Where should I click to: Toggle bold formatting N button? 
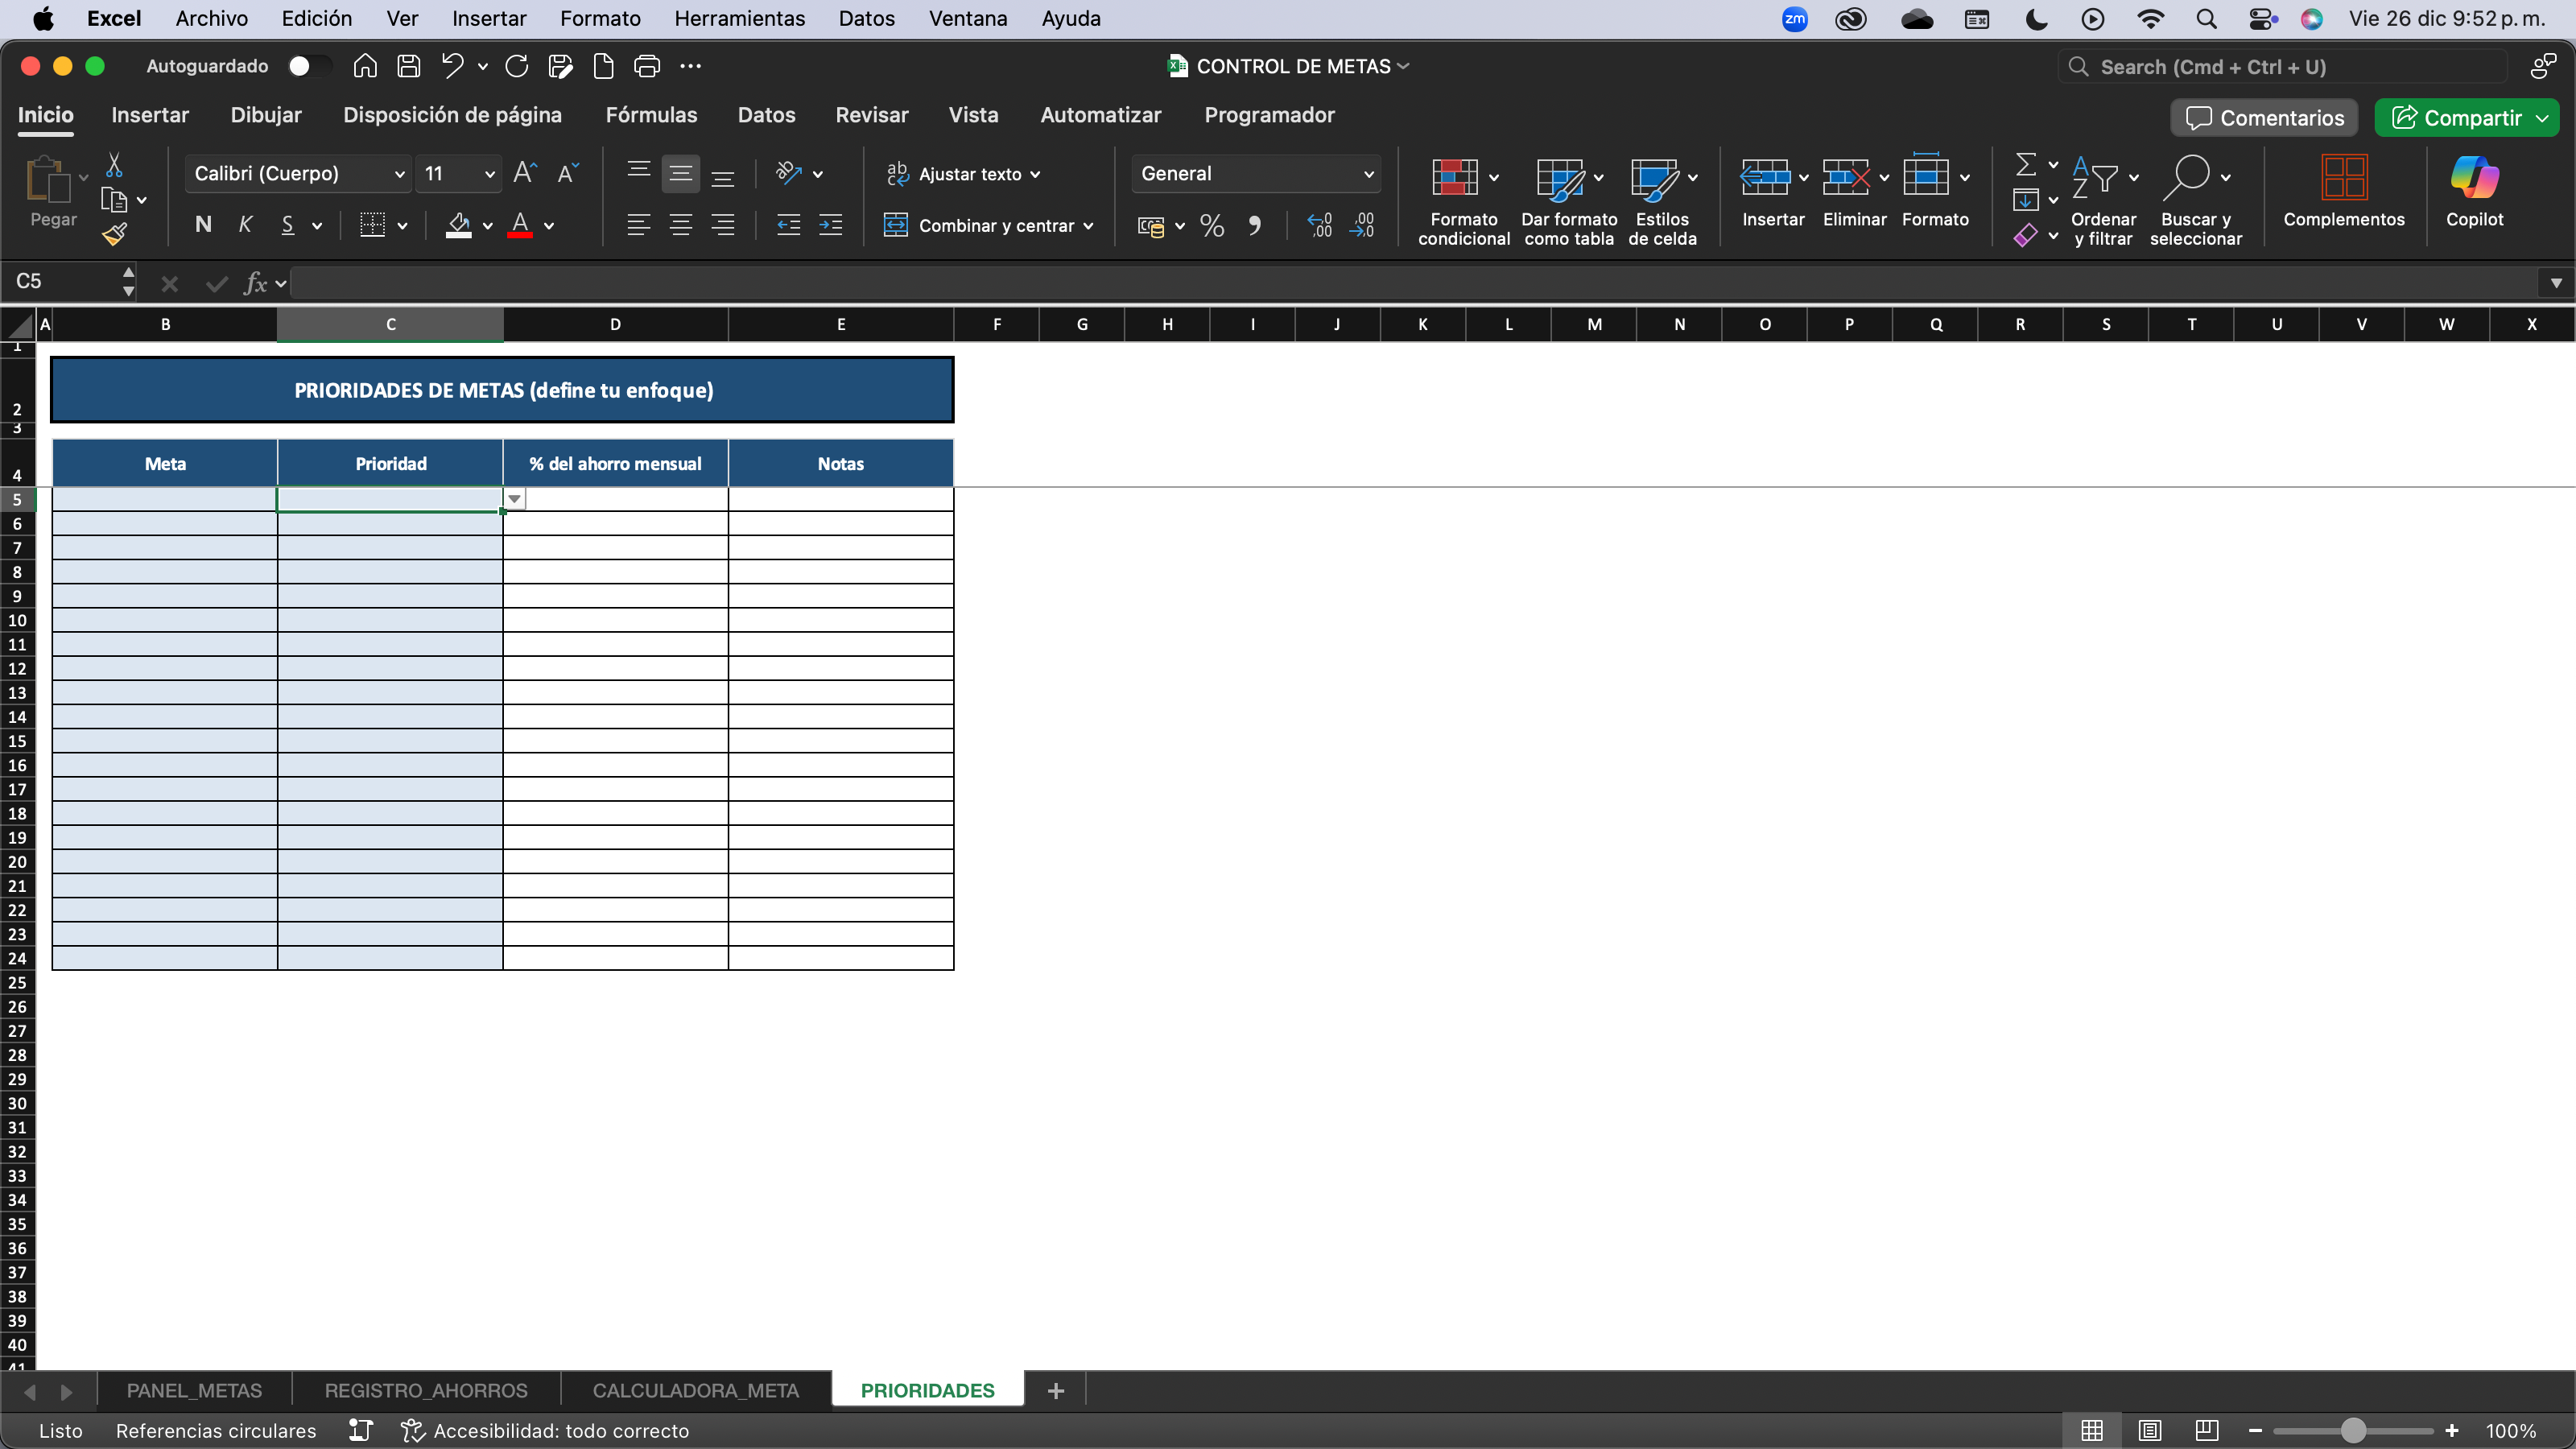point(203,225)
